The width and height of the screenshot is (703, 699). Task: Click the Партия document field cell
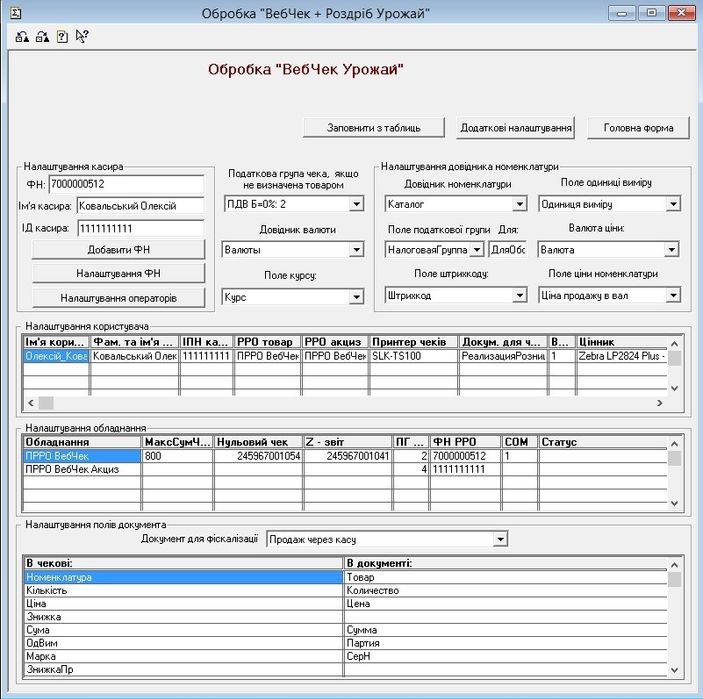pos(506,643)
